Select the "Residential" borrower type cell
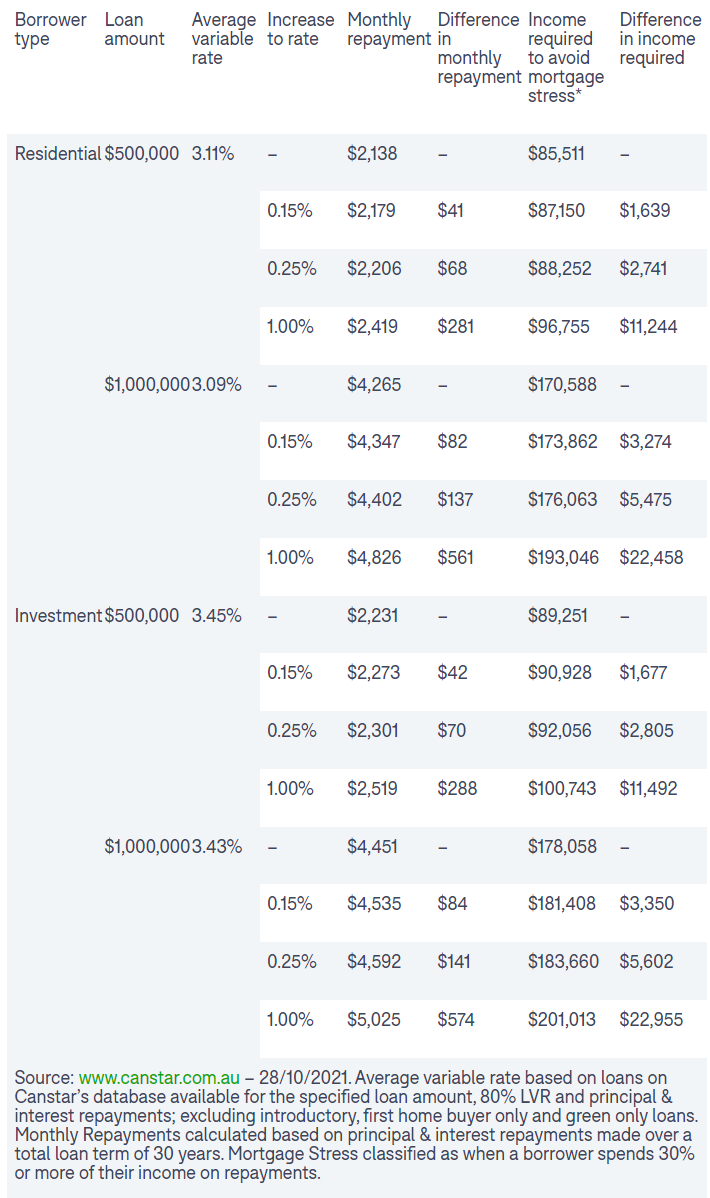710x1198 pixels. pyautogui.click(x=58, y=154)
